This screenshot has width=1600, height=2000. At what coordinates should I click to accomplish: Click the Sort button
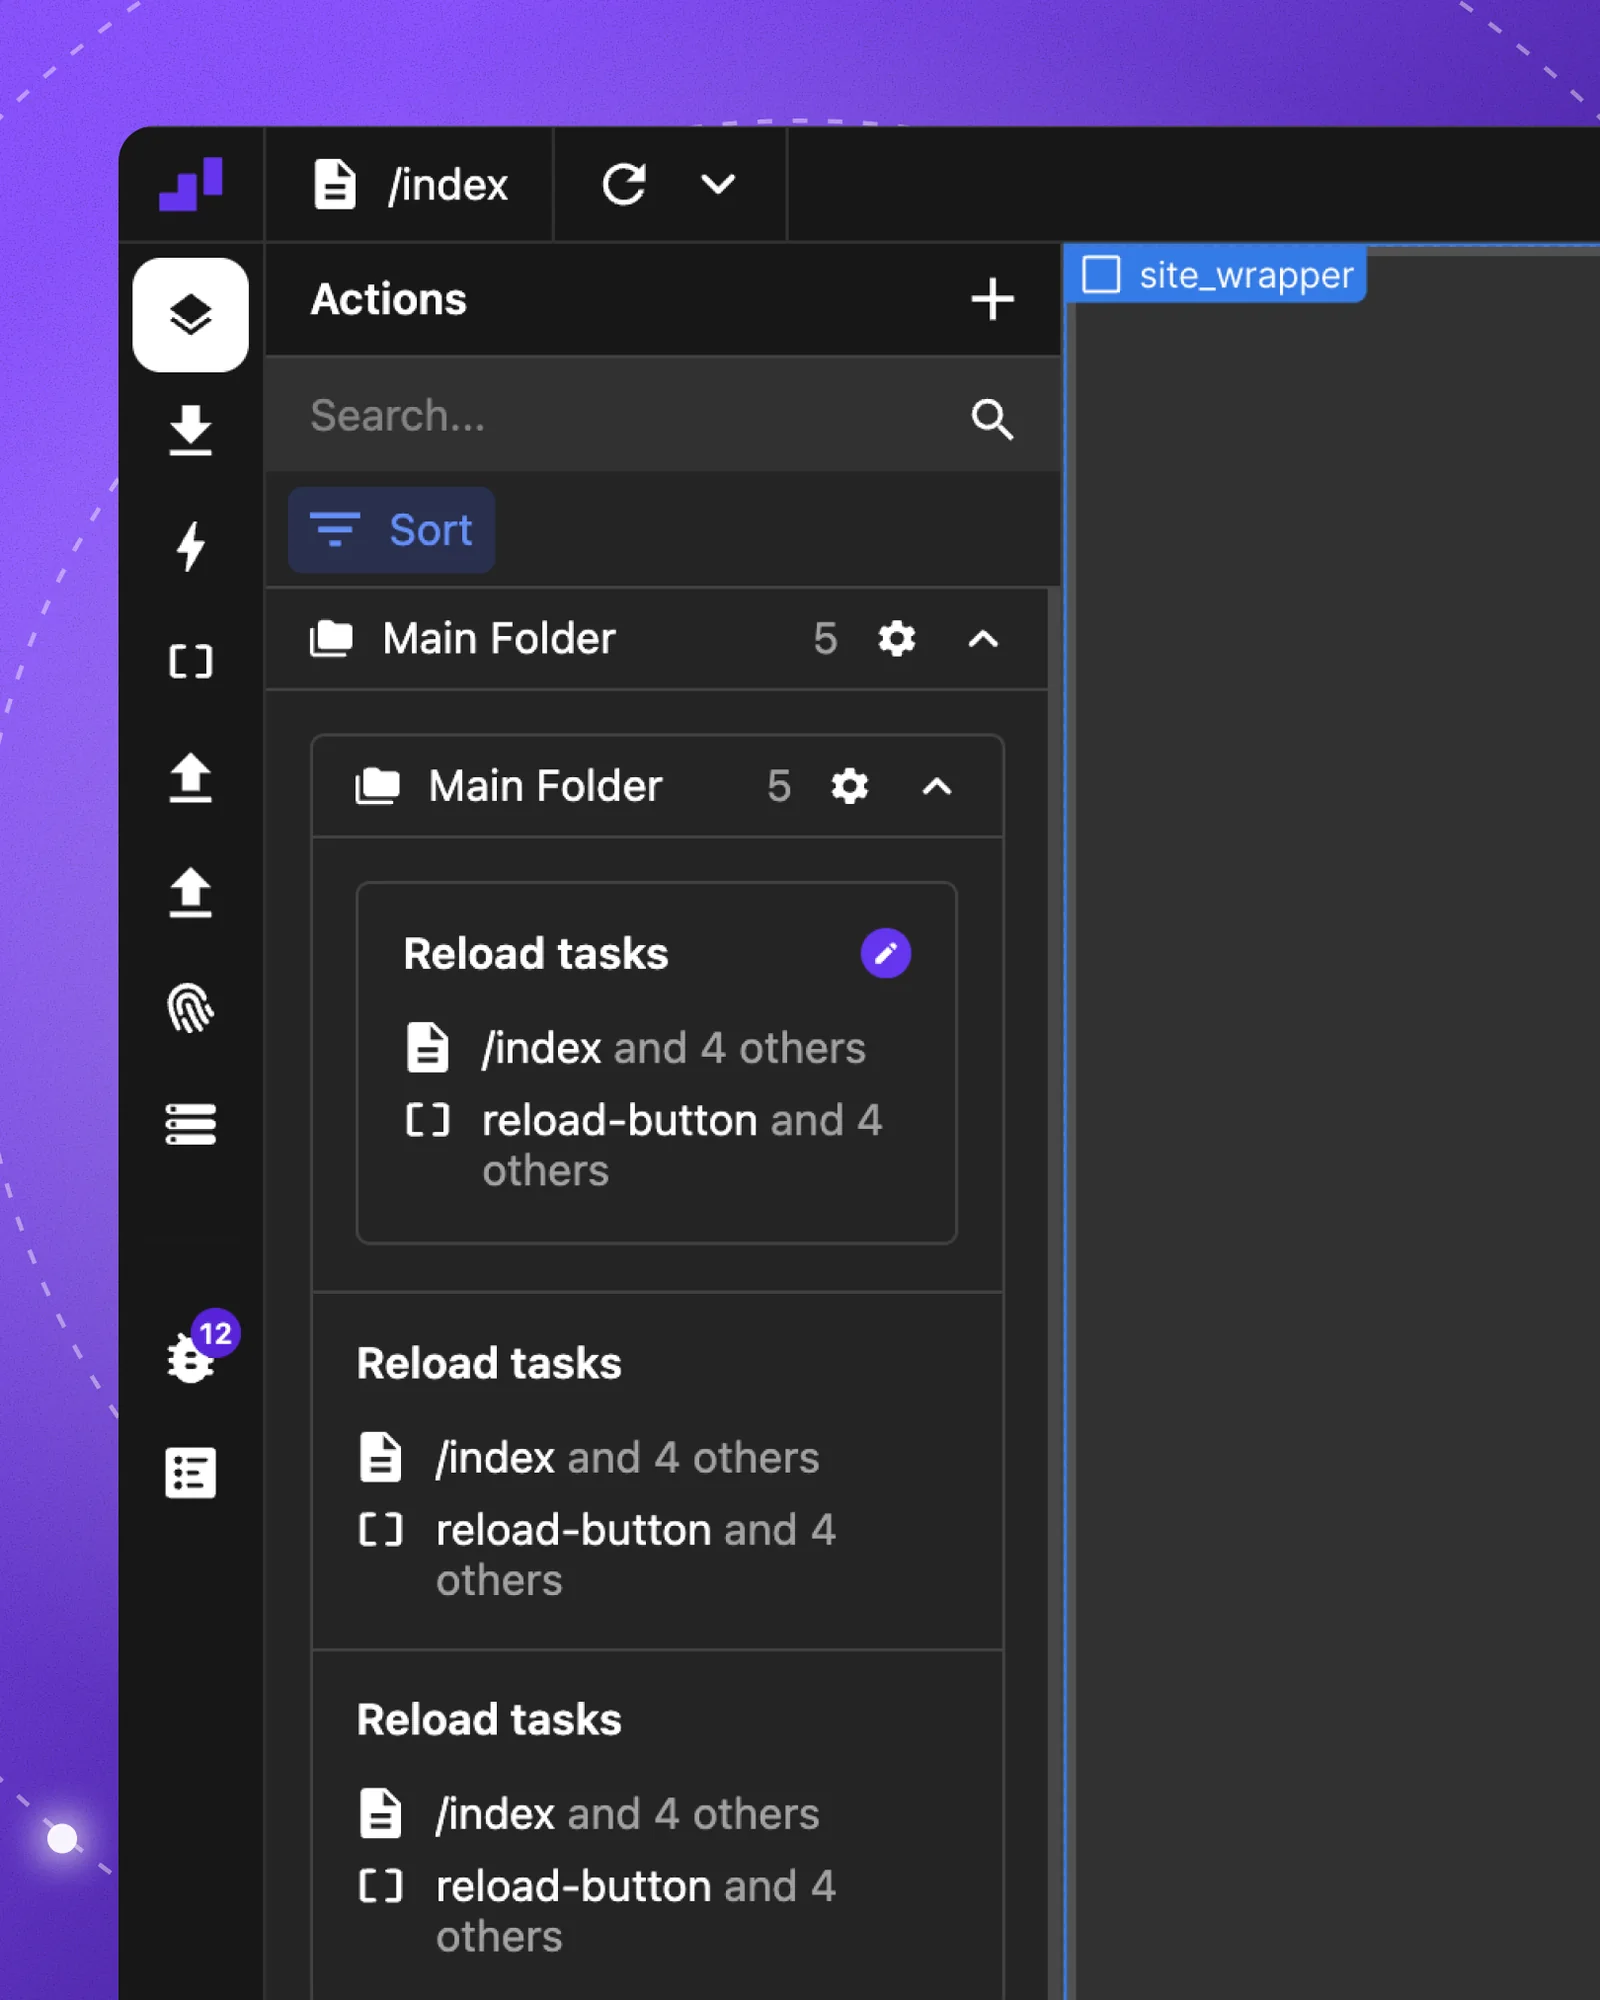pos(391,530)
